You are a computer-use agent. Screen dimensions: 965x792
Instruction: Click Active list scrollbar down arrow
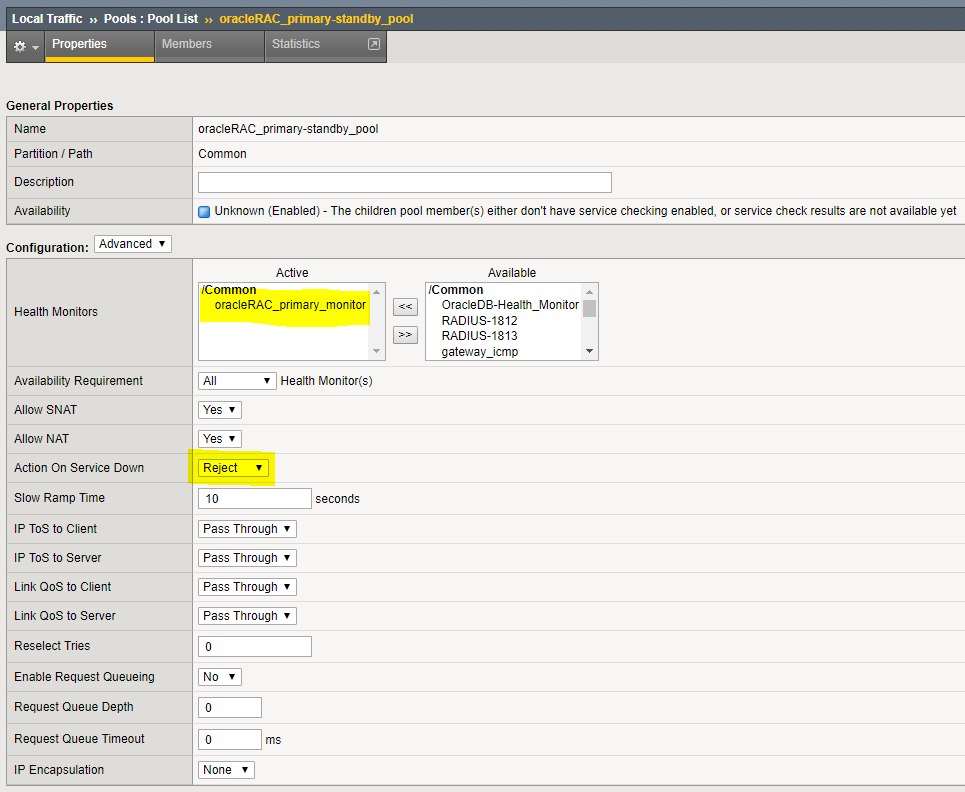[x=377, y=351]
